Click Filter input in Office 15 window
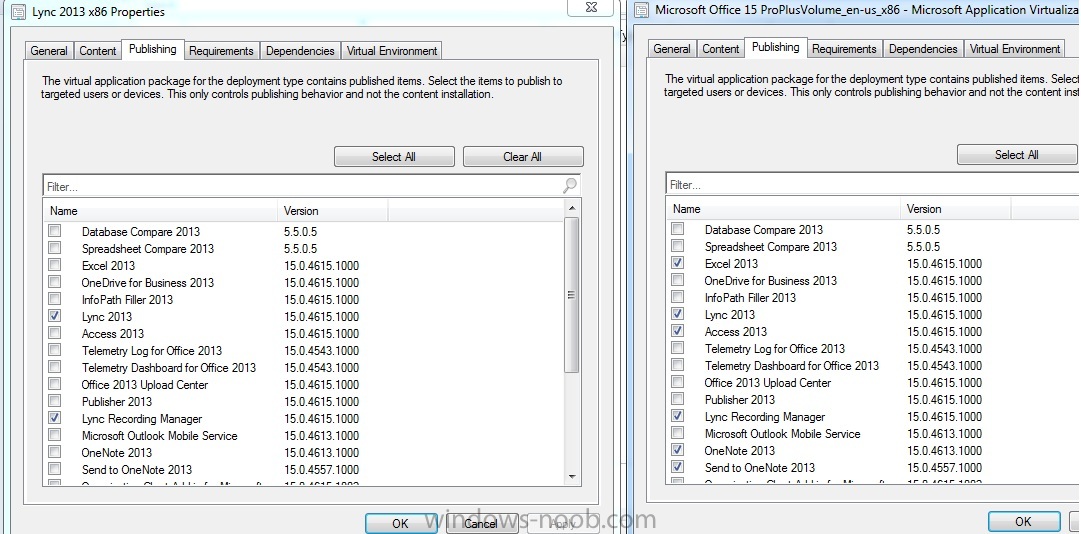 pos(873,184)
